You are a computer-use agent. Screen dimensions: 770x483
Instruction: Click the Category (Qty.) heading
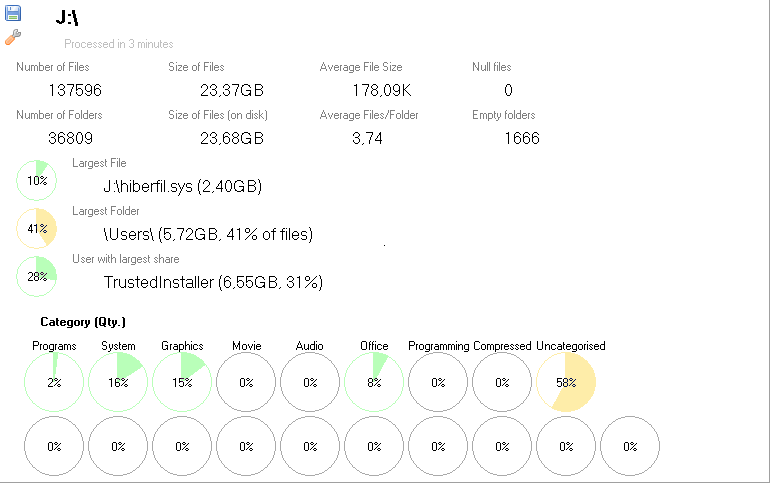(x=83, y=322)
